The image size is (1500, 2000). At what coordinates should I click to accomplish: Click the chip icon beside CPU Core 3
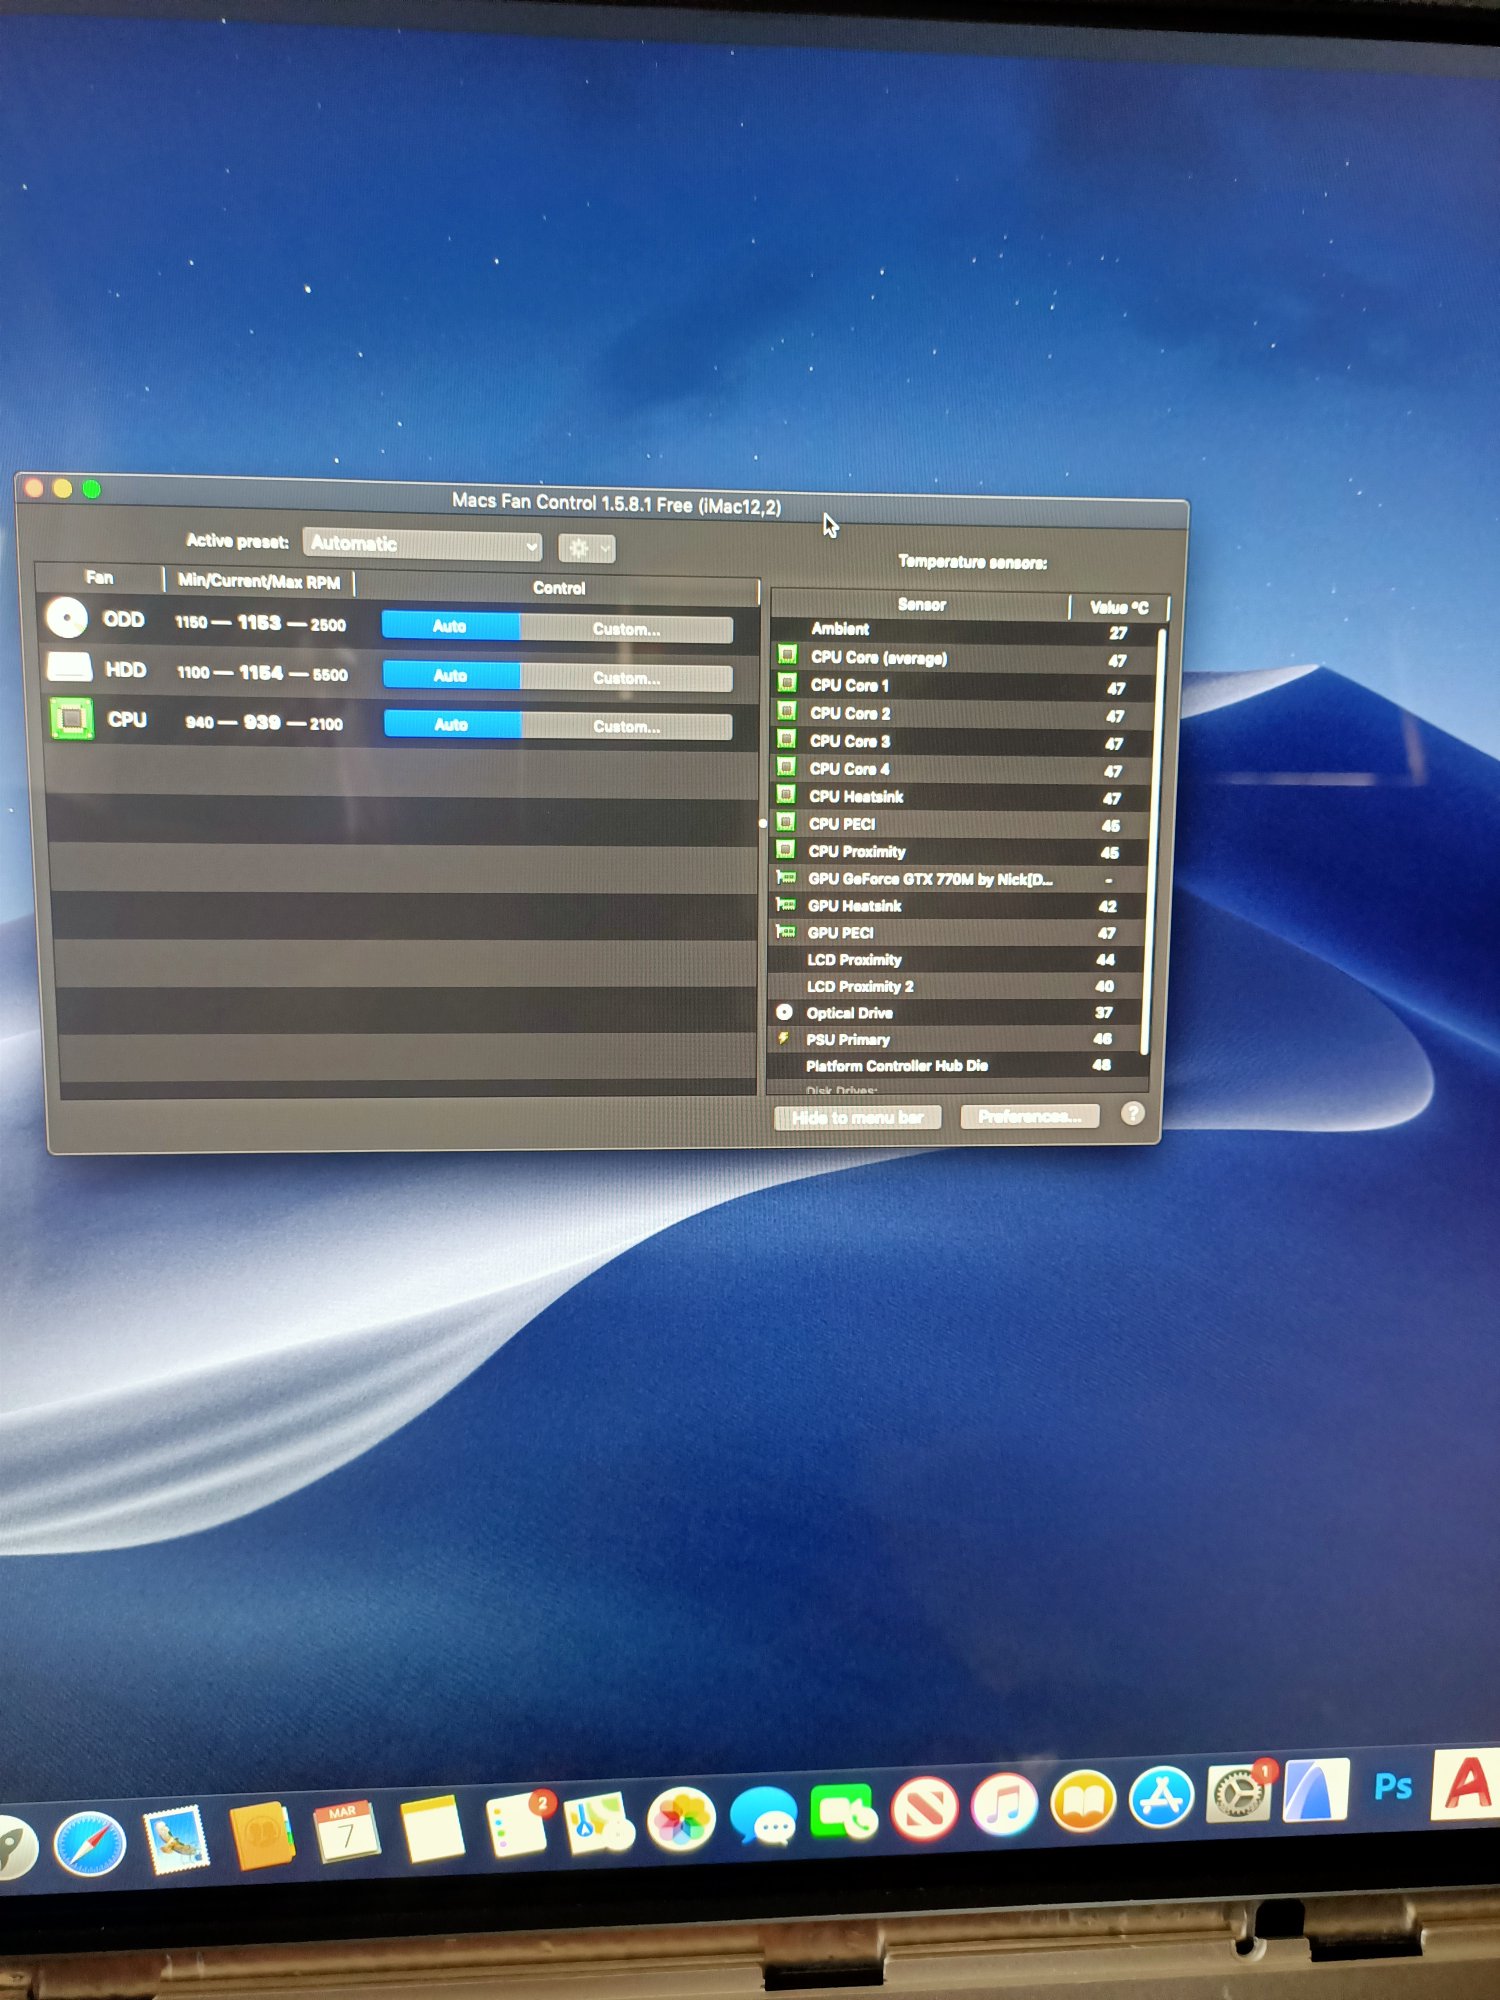coord(787,739)
